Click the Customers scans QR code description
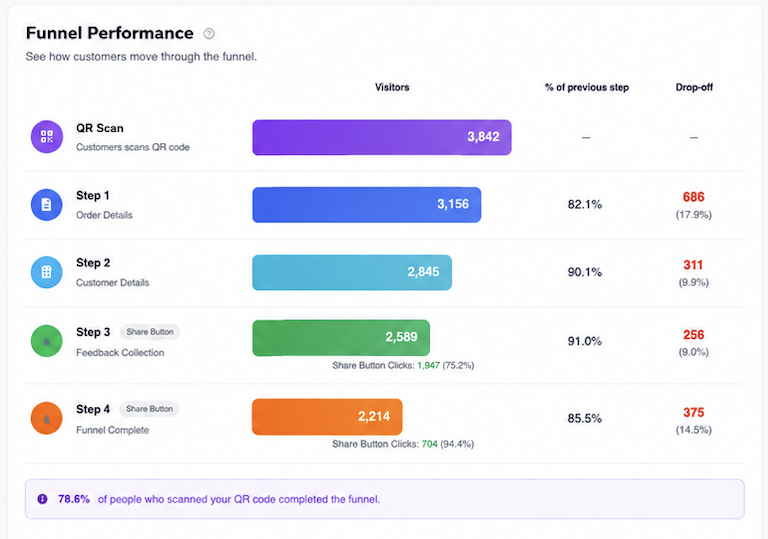Image resolution: width=768 pixels, height=539 pixels. pos(133,147)
